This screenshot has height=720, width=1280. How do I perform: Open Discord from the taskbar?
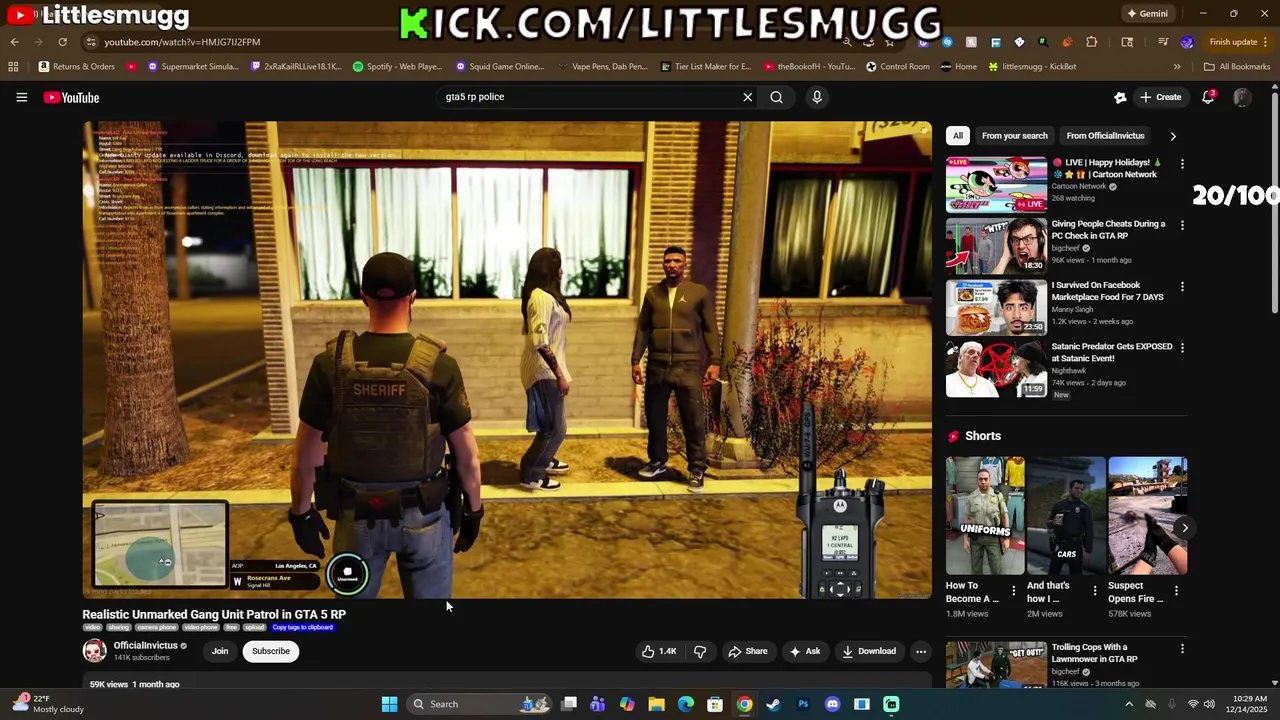coord(832,704)
